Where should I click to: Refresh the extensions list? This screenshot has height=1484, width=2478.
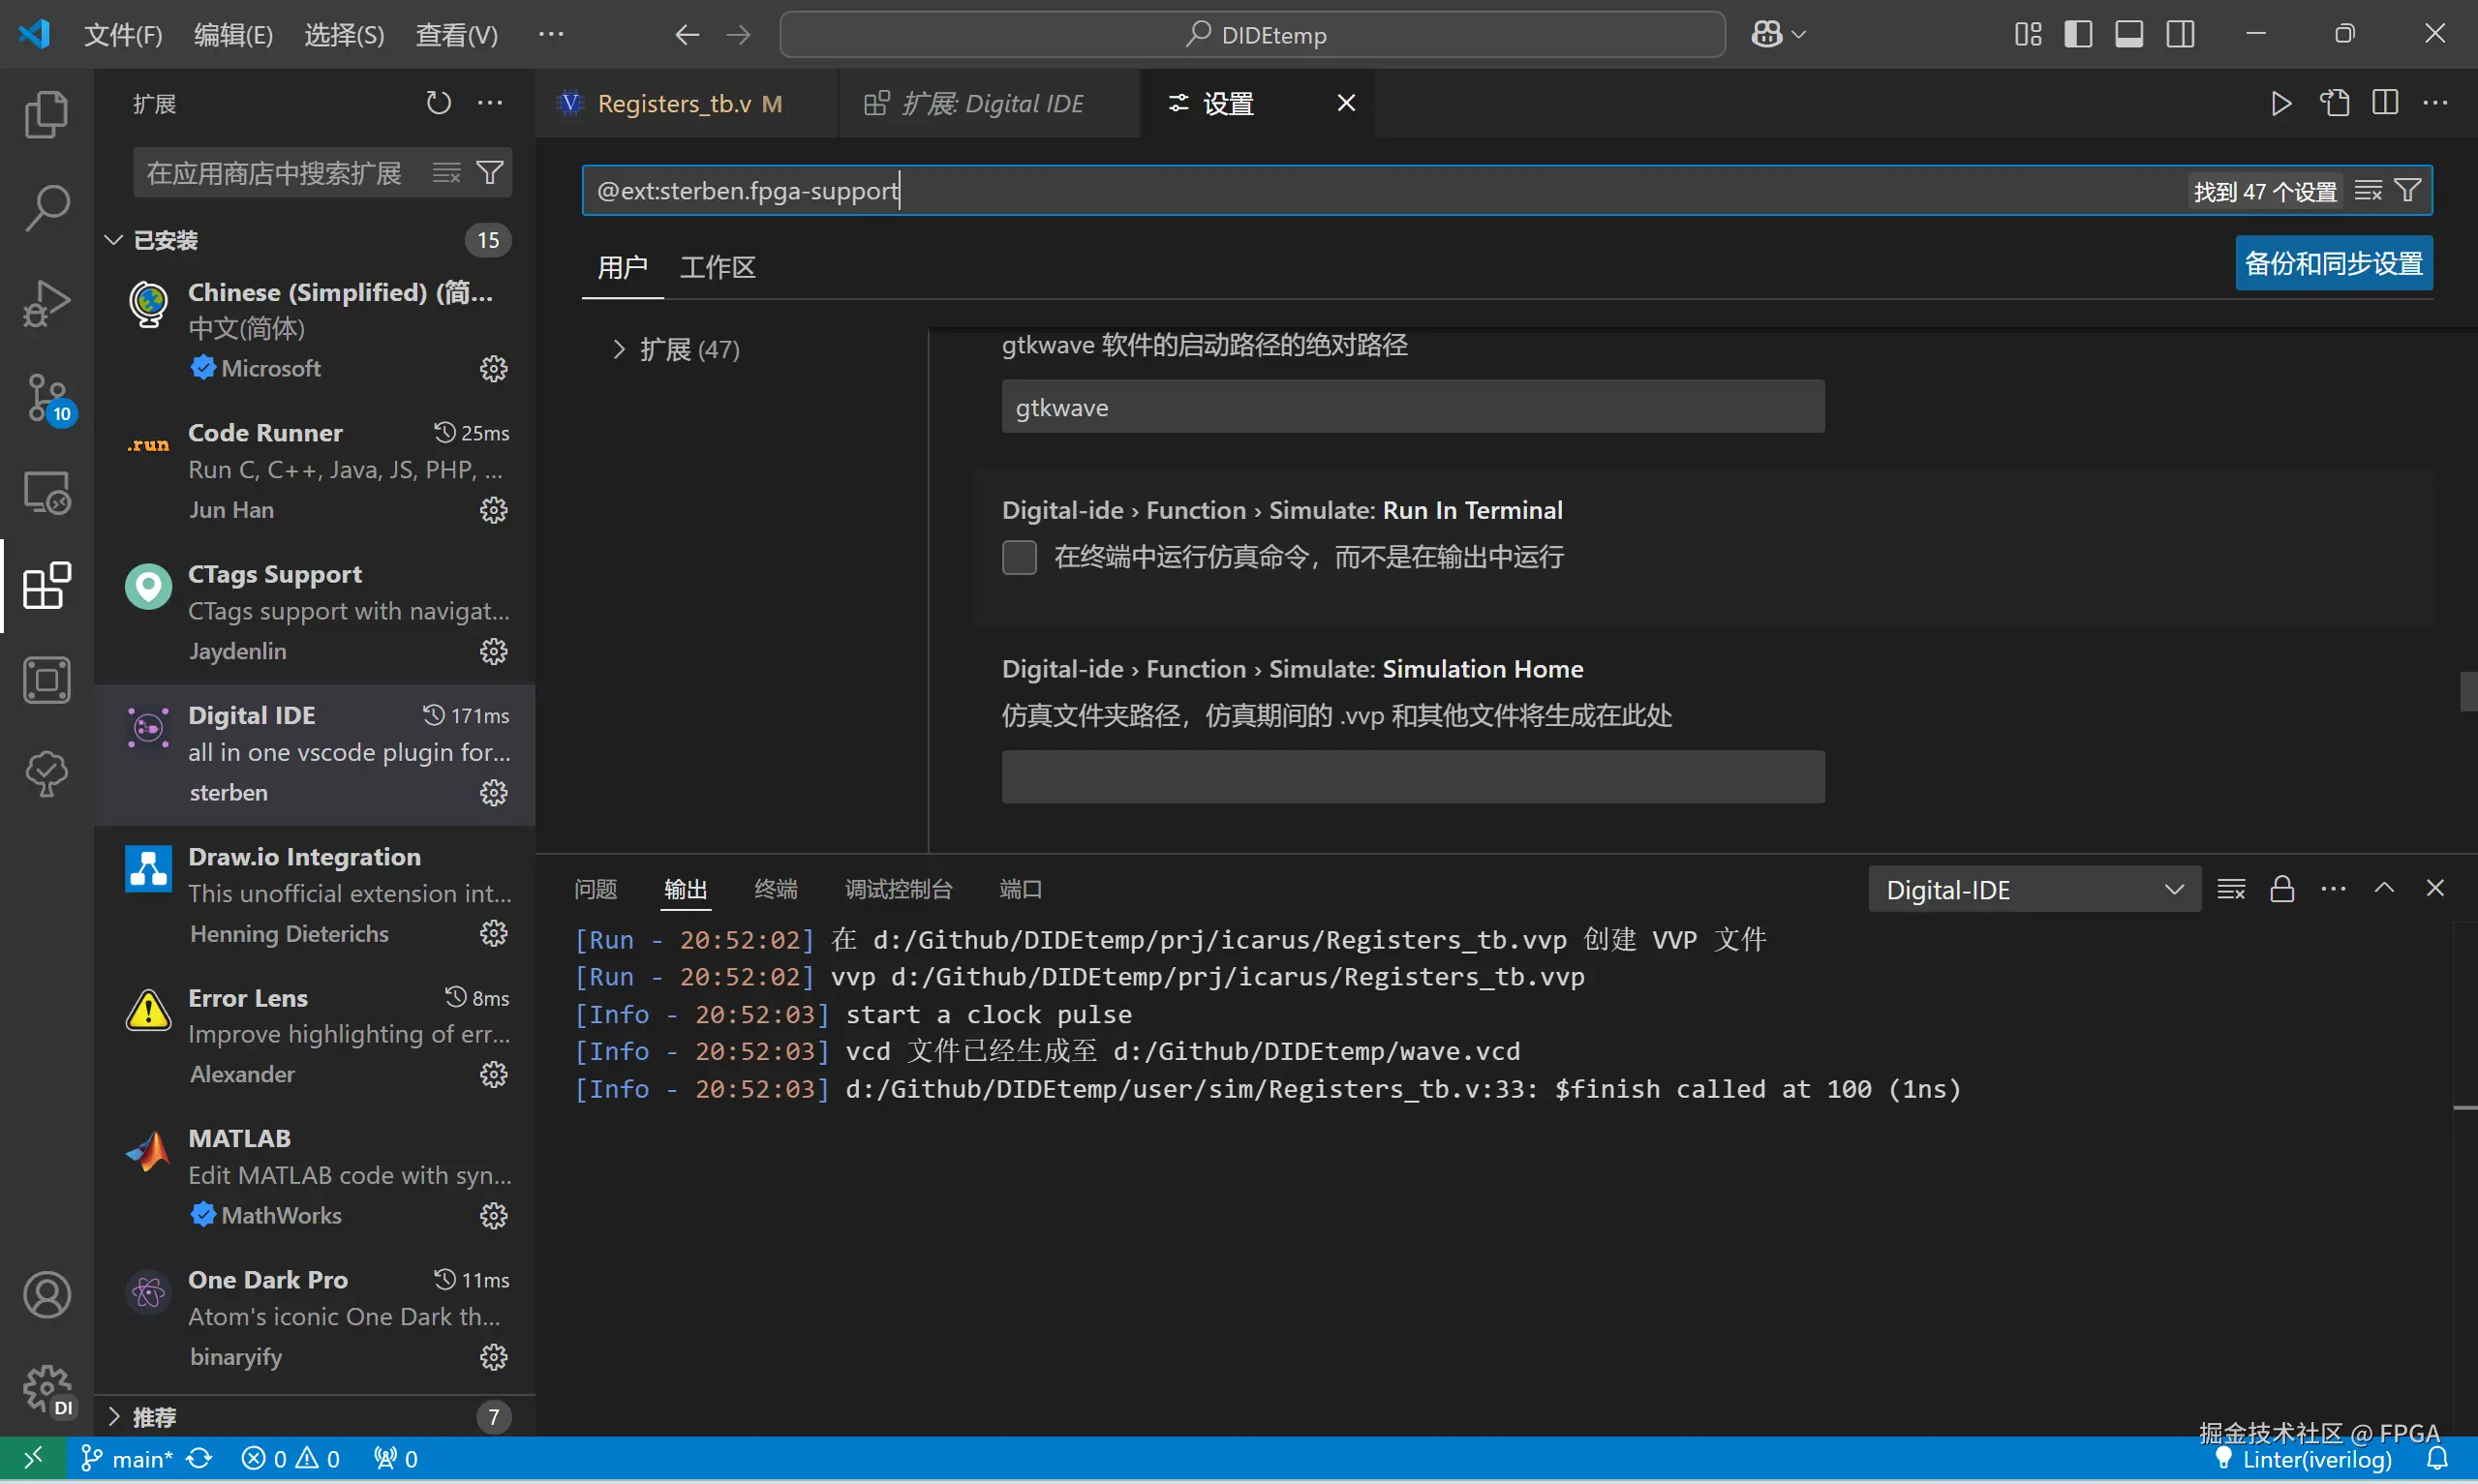tap(438, 103)
